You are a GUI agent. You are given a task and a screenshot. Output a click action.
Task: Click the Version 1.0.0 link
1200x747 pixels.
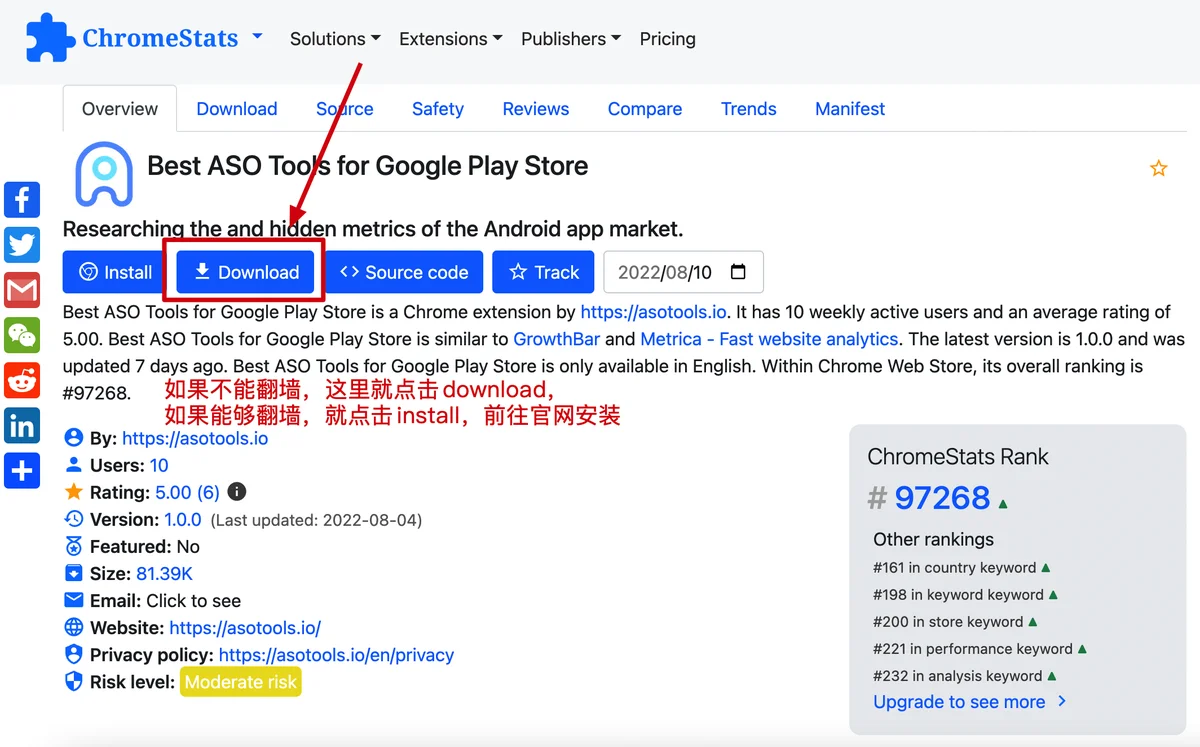(183, 519)
